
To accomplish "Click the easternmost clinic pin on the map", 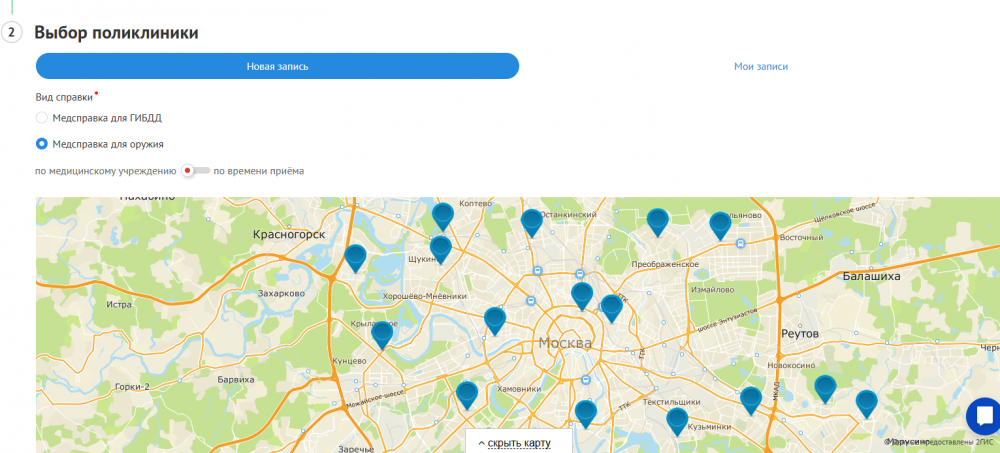I will (866, 403).
